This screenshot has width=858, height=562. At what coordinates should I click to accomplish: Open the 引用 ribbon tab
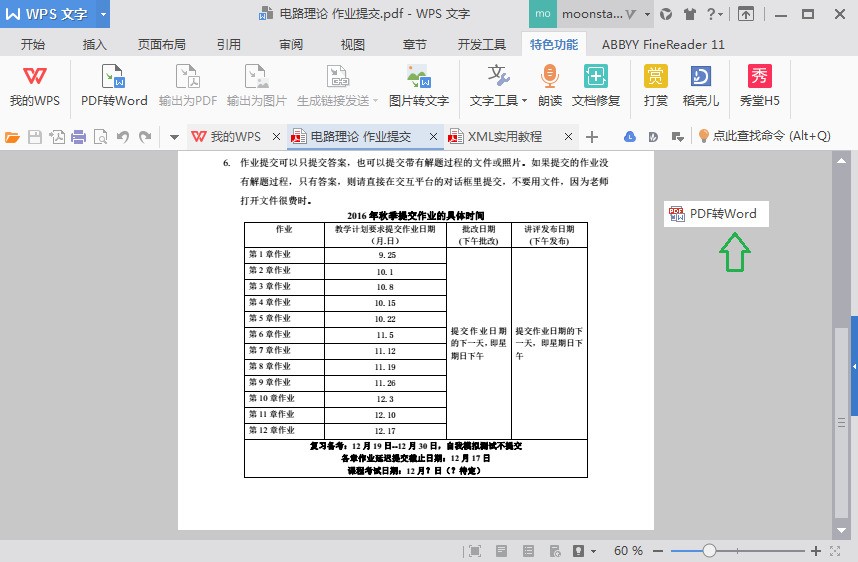229,44
